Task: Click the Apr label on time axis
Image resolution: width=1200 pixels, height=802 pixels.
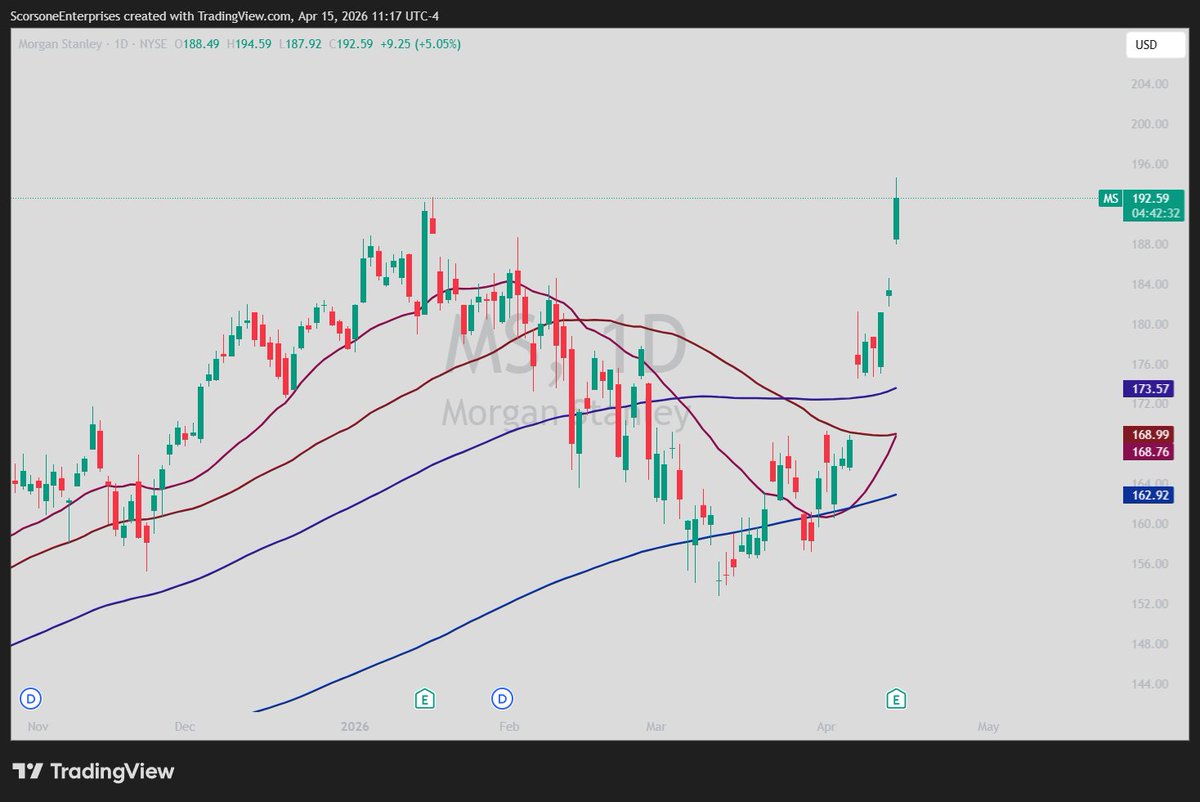Action: [826, 727]
